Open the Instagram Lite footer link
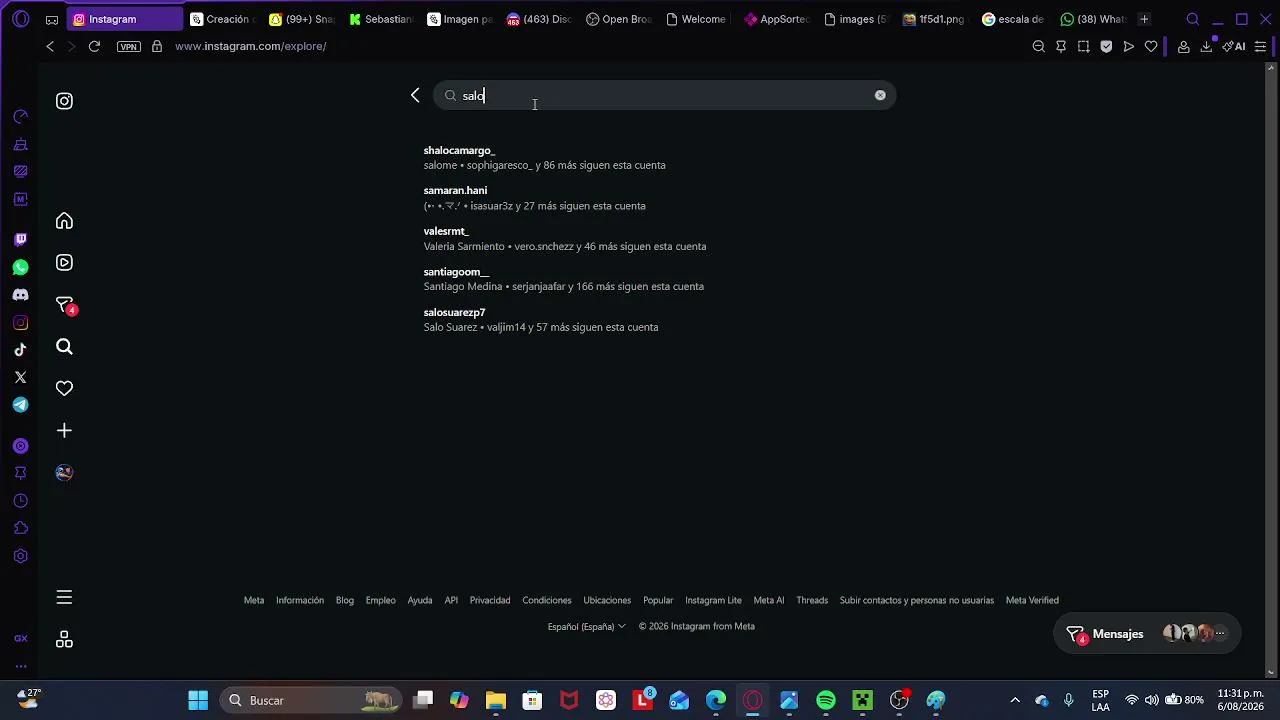Image resolution: width=1280 pixels, height=720 pixels. [x=713, y=600]
